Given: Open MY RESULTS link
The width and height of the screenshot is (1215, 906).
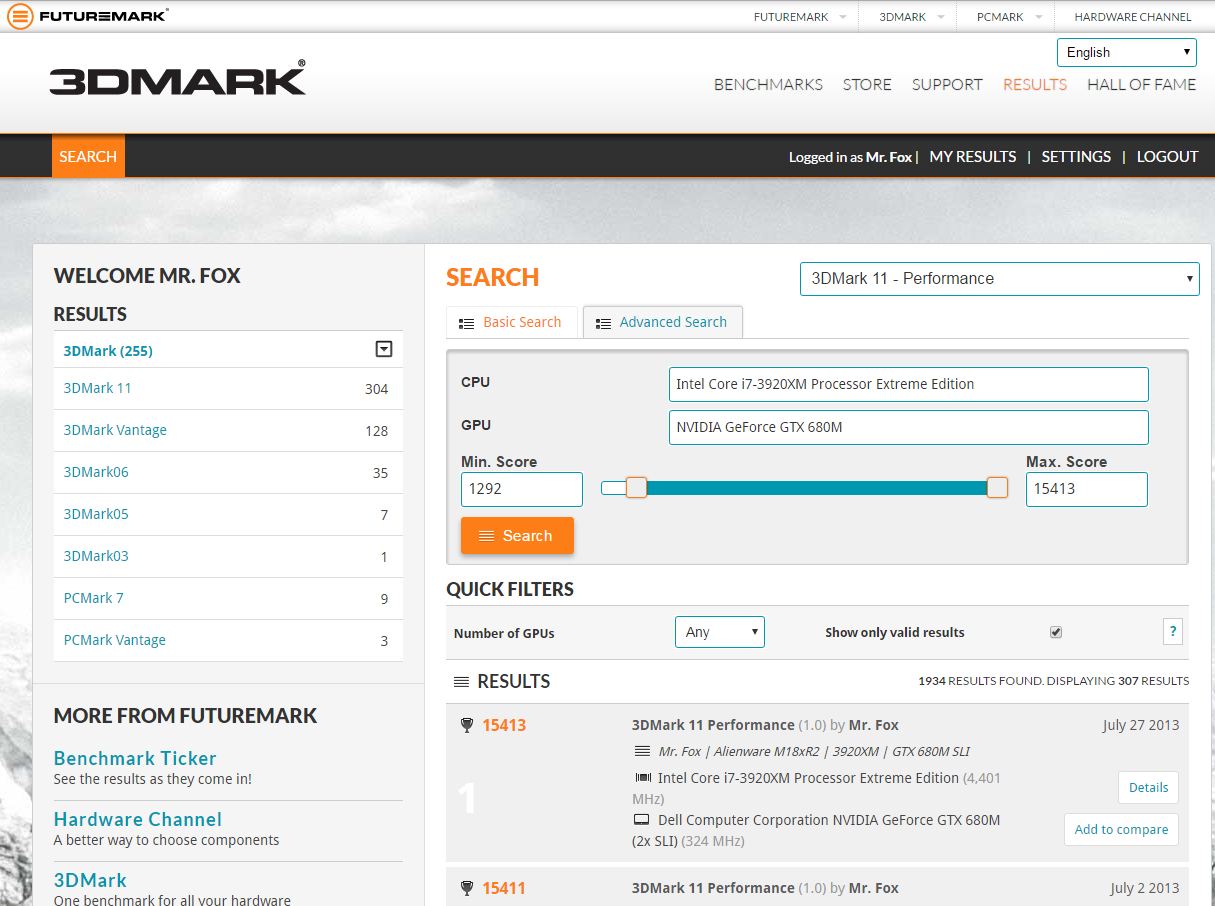Looking at the screenshot, I should pos(973,157).
